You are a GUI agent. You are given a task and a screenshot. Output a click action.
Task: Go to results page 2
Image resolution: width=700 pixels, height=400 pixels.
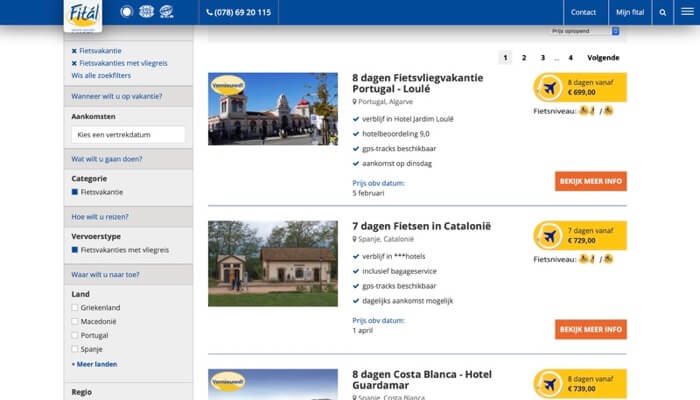pos(524,58)
